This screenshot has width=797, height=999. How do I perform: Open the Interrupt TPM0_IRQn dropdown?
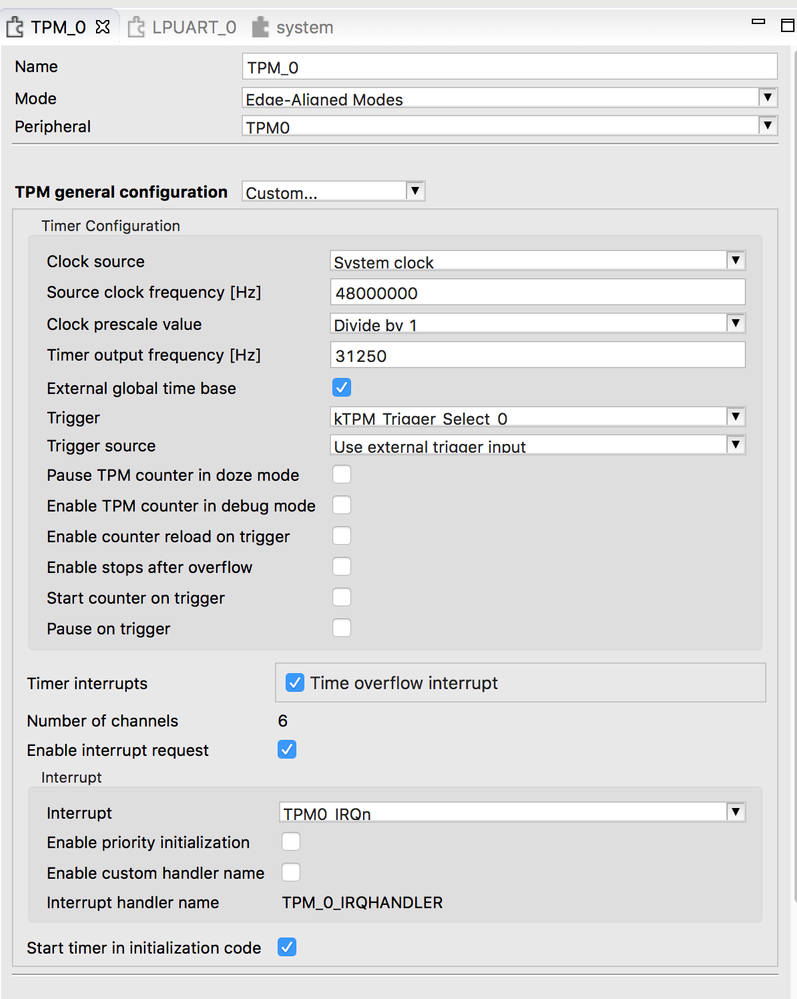735,812
